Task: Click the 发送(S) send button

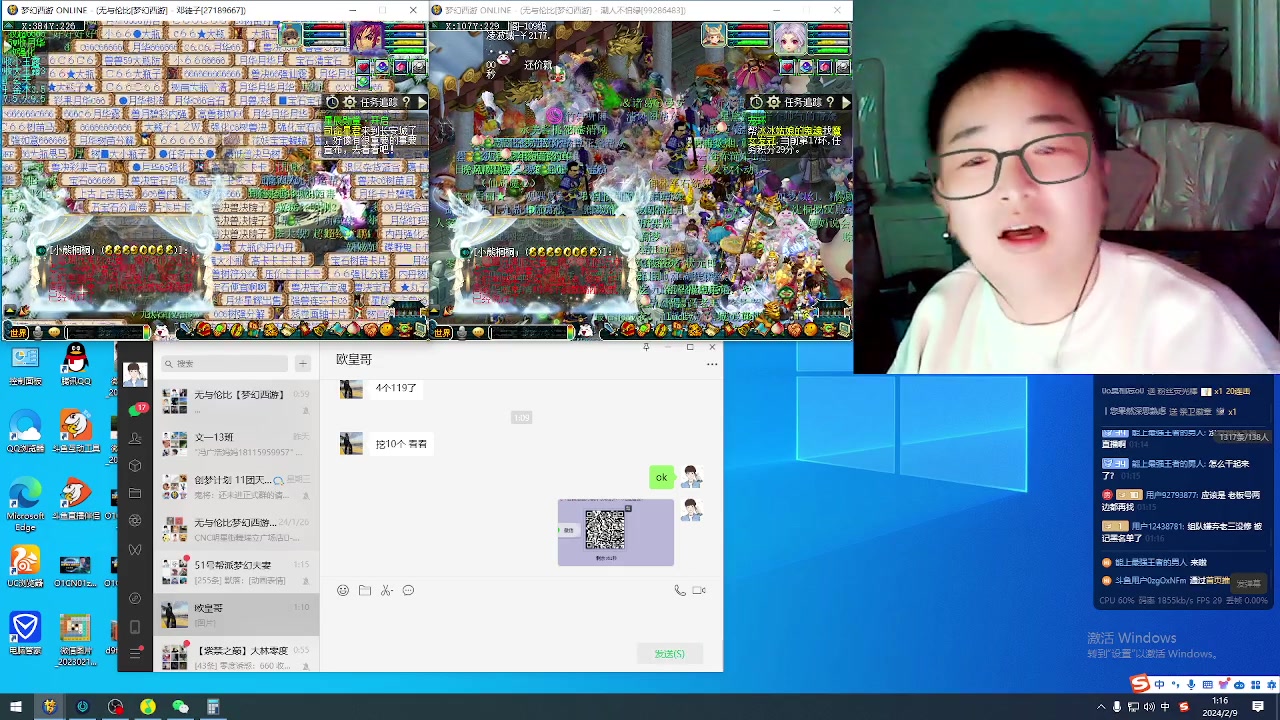Action: [x=669, y=654]
